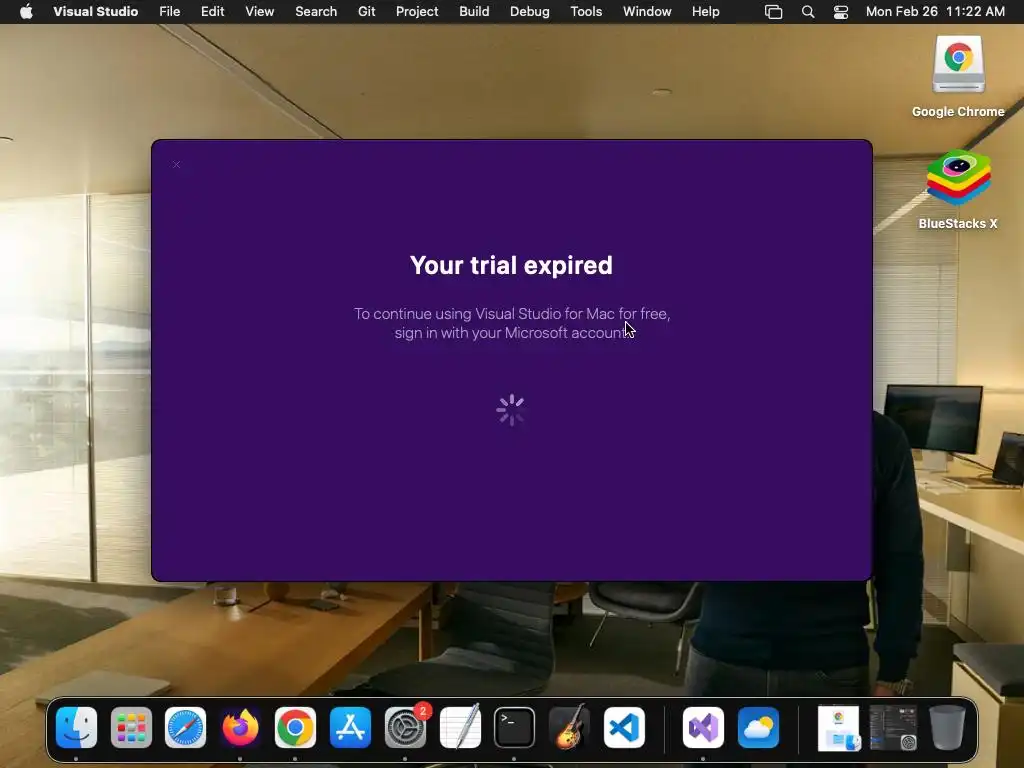Open Finder from the Dock

(76, 727)
